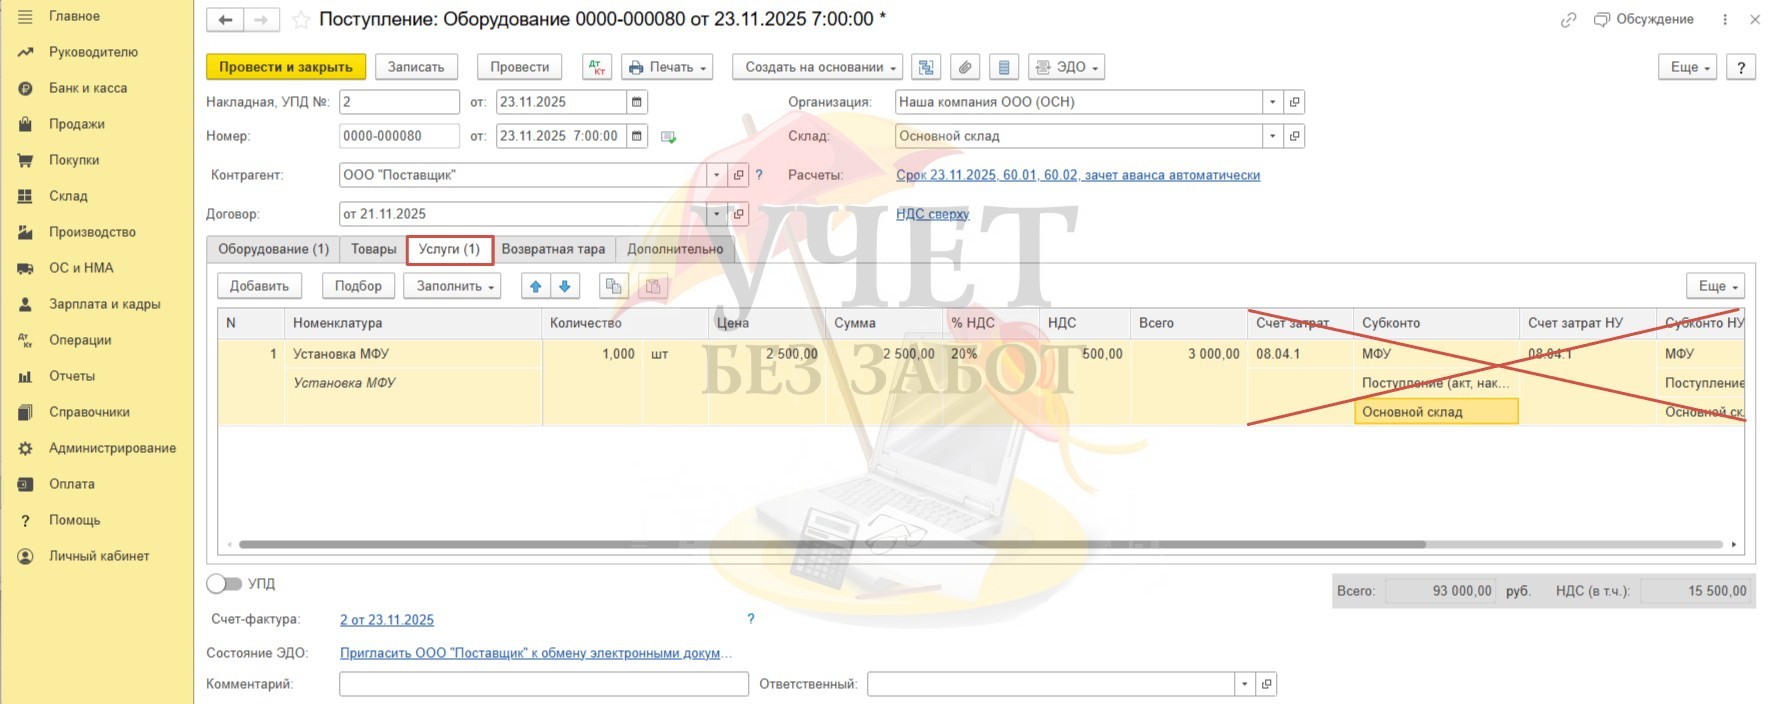Open help with the top ? button

tap(1741, 67)
